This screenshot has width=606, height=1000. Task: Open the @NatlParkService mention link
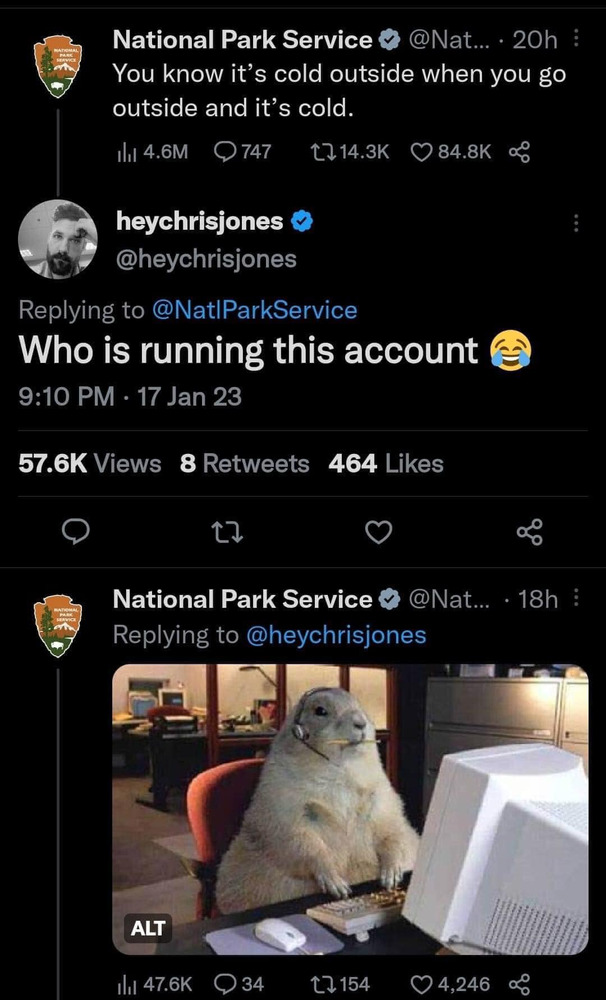click(x=253, y=310)
